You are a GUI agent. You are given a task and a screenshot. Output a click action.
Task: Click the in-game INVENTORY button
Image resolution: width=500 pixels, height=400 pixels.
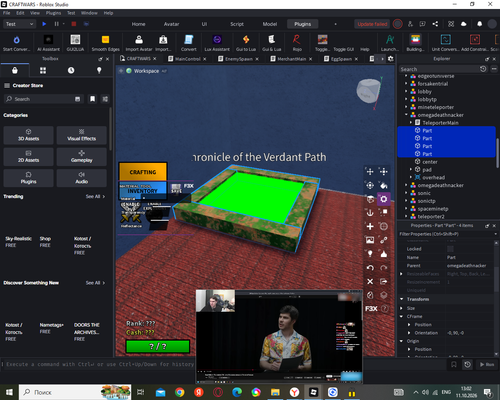pos(142,191)
